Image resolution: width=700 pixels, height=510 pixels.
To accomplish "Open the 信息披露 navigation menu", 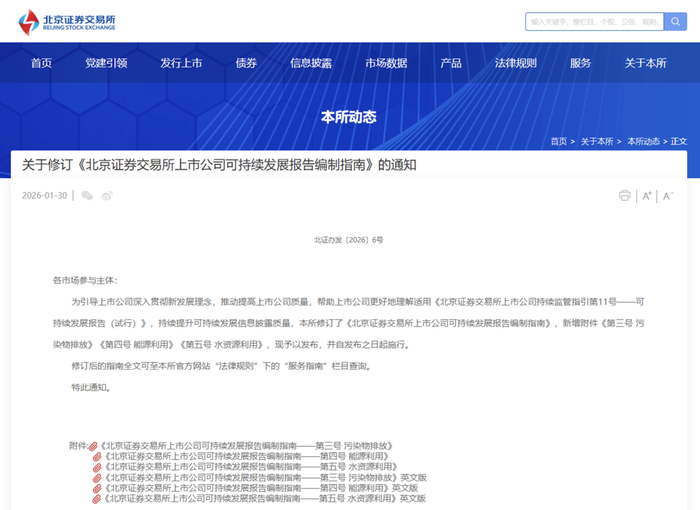I will tap(311, 63).
